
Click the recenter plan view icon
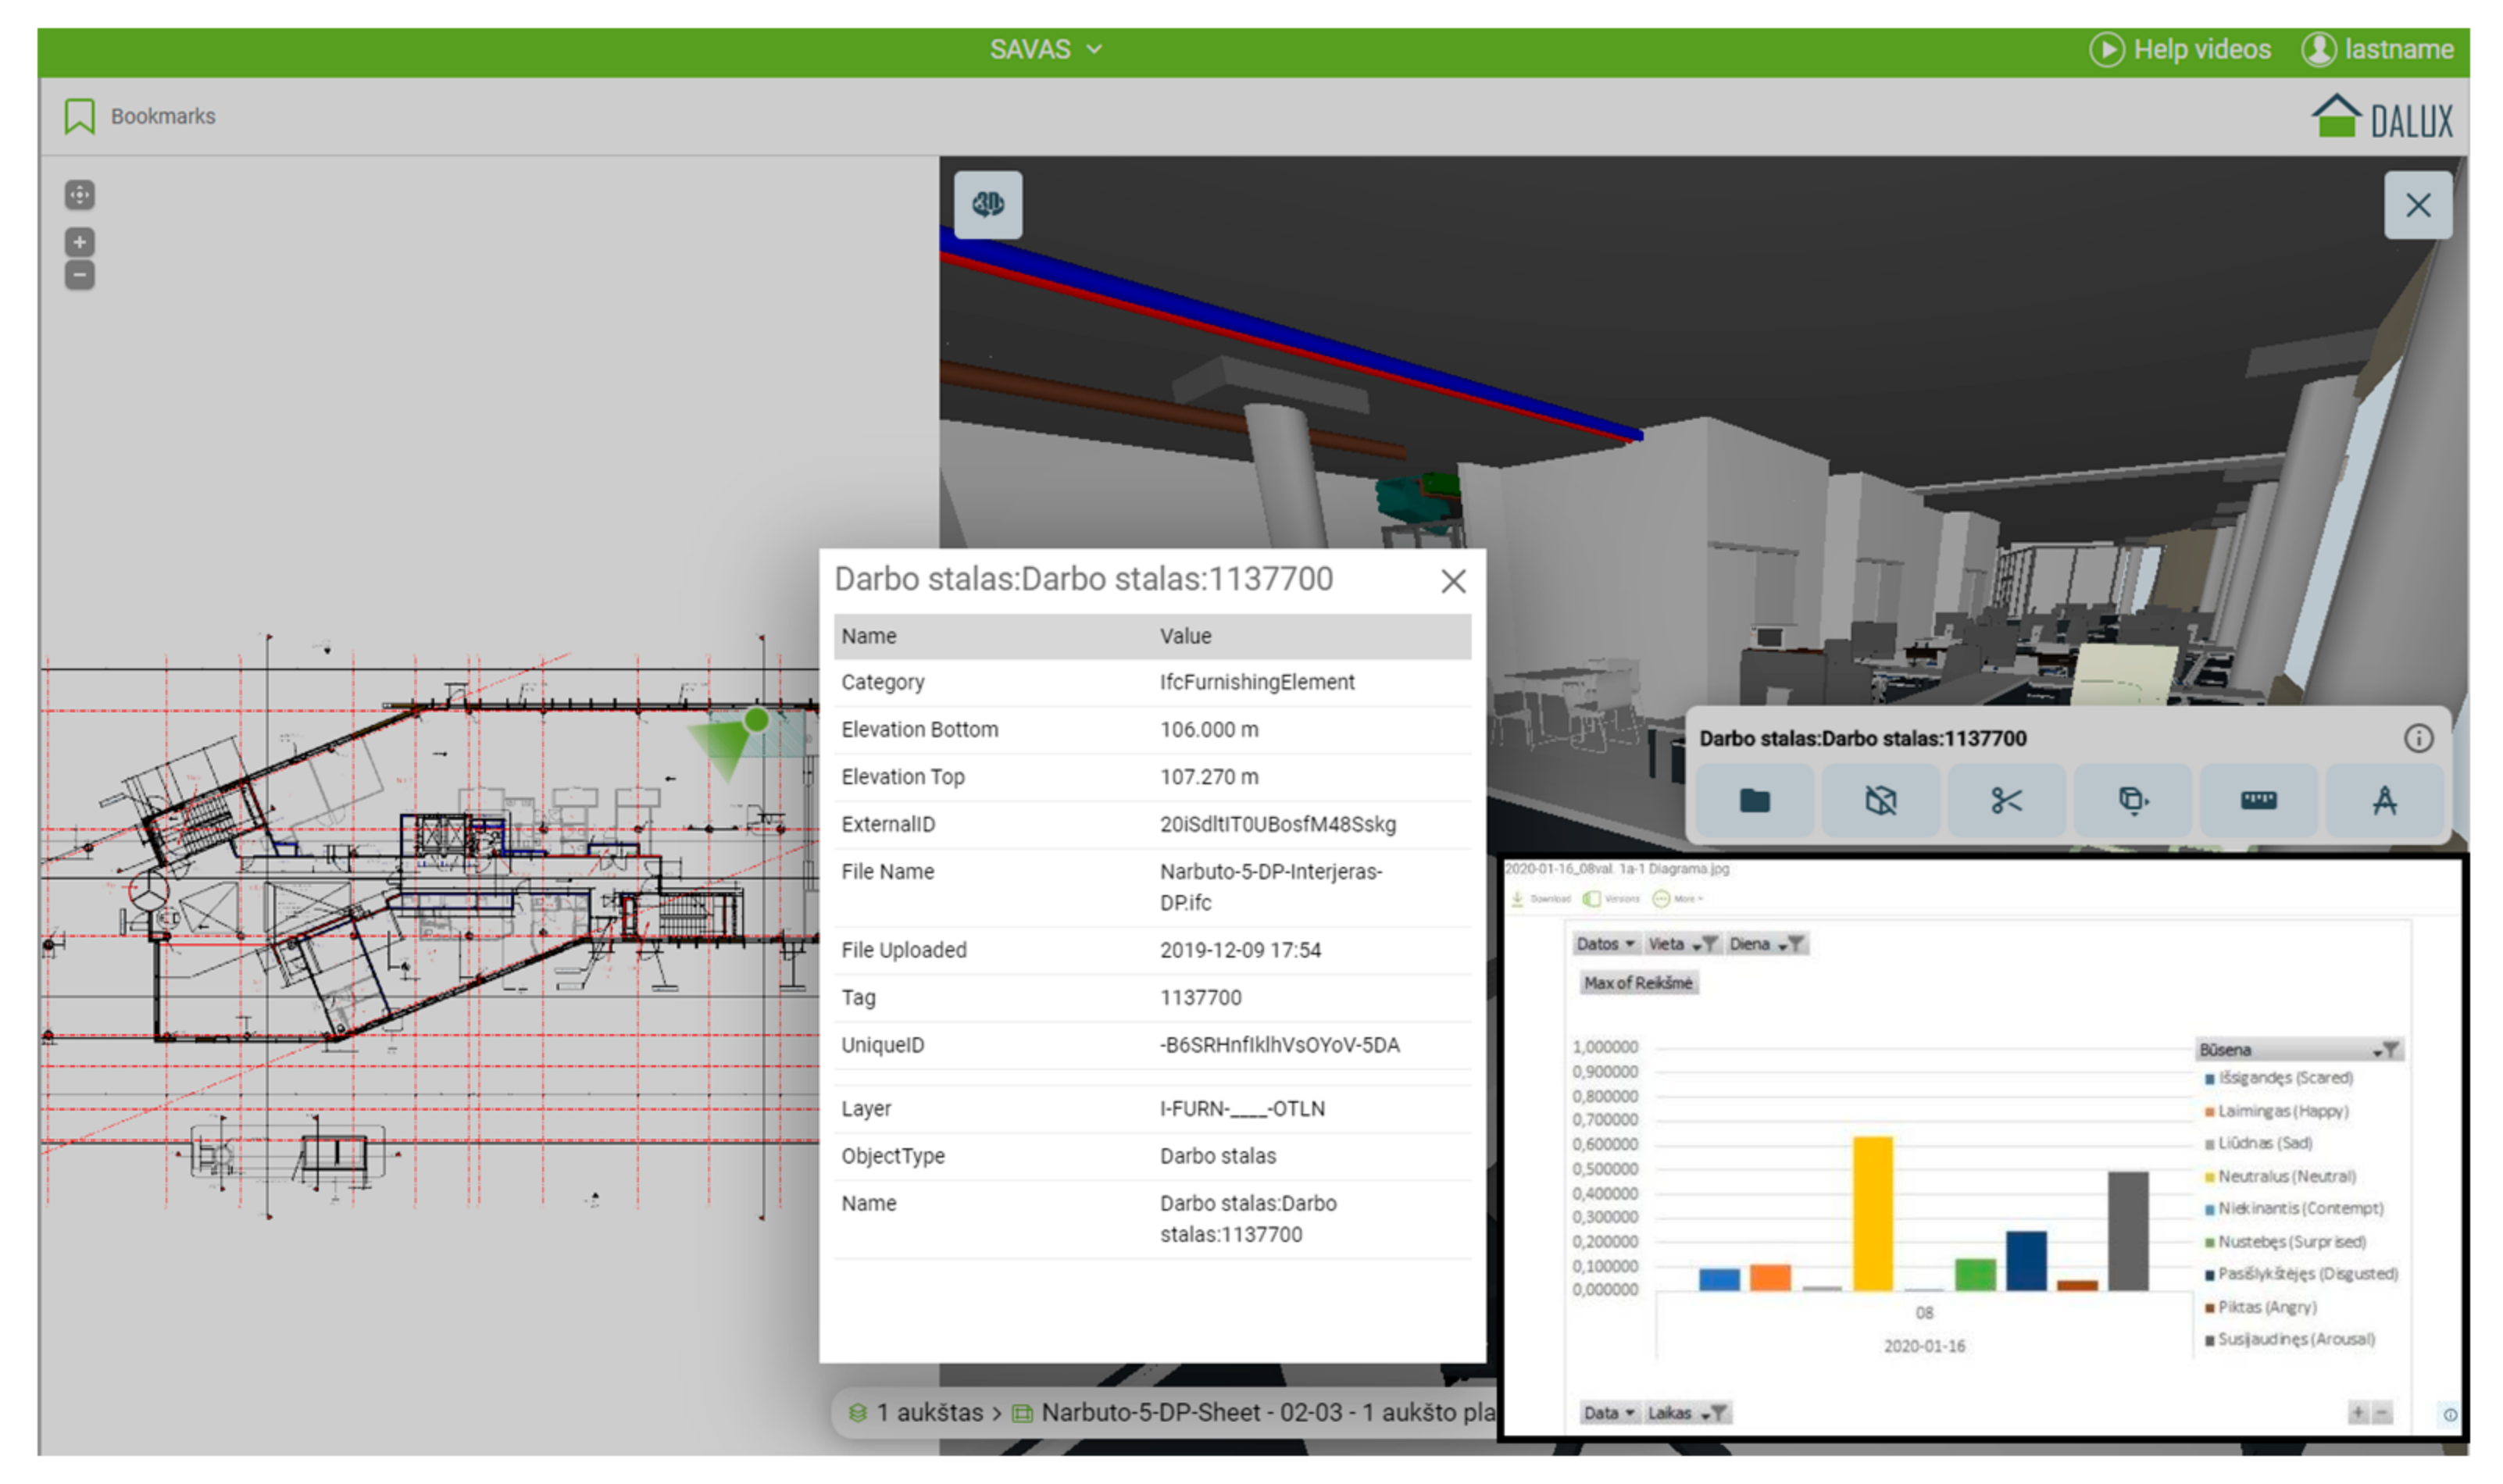[x=80, y=195]
